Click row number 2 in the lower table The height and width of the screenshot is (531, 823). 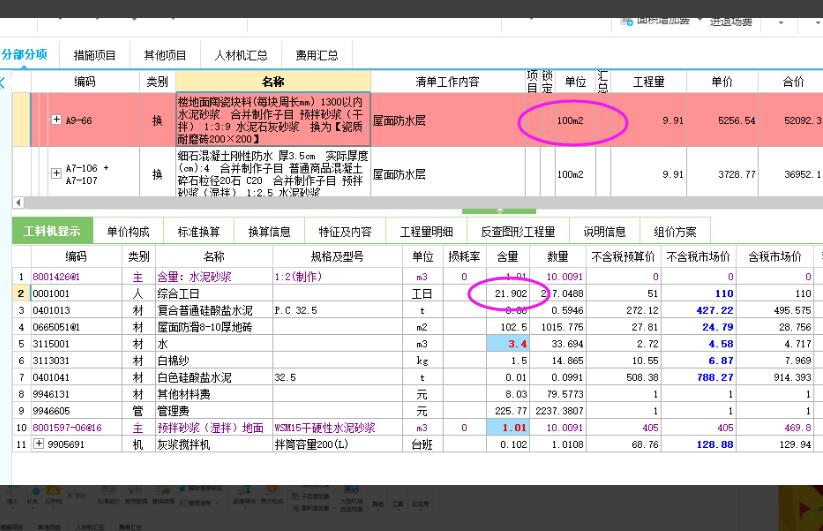(21, 293)
